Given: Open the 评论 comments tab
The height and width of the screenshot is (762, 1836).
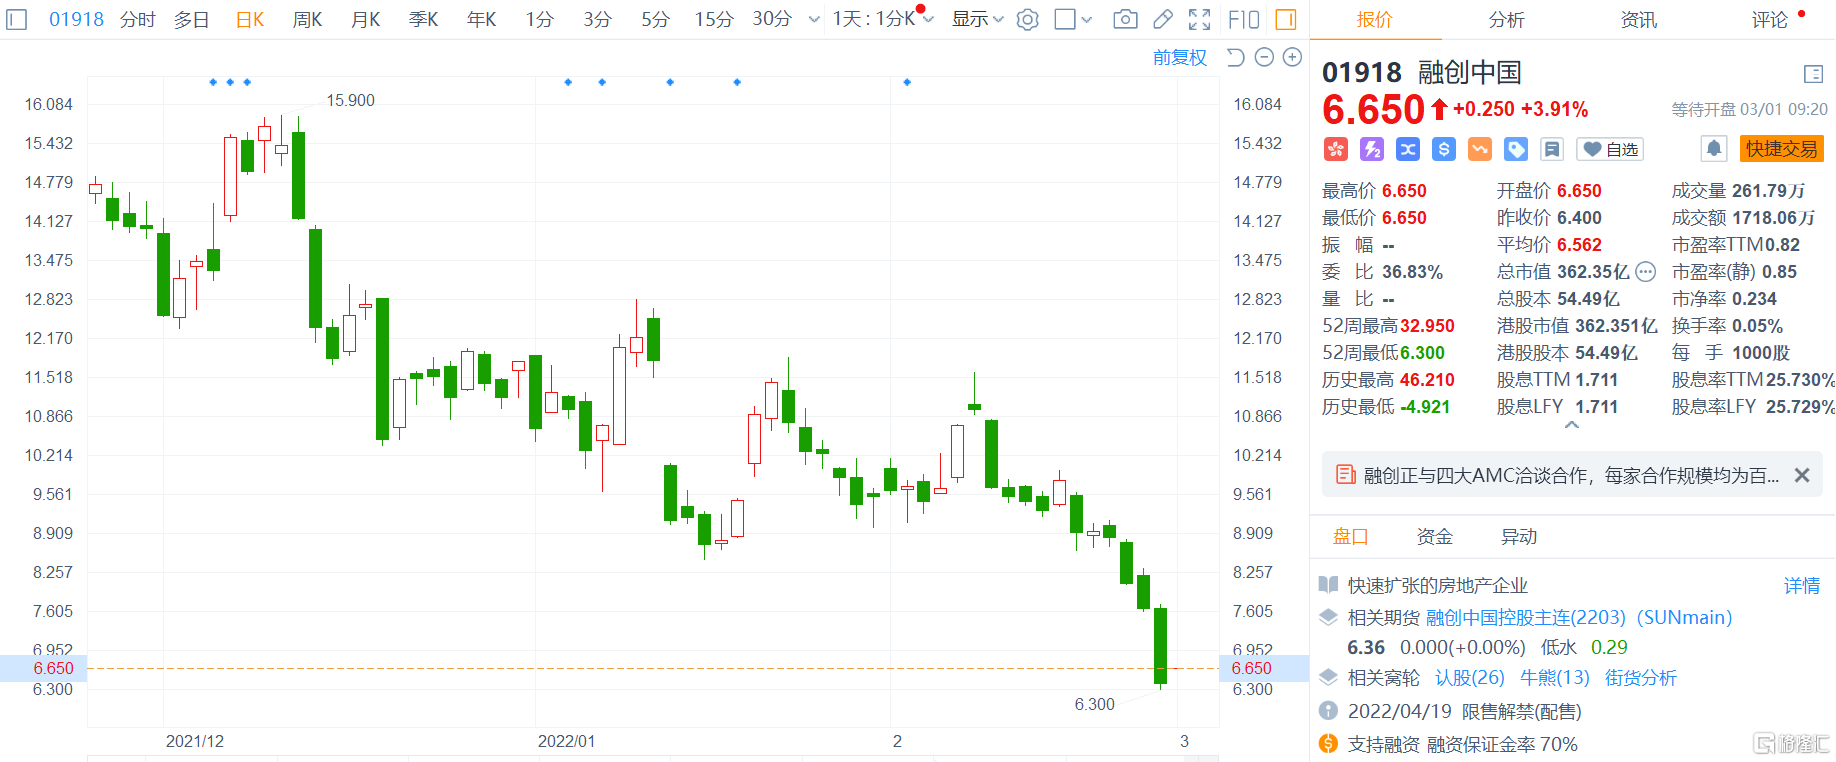Looking at the screenshot, I should [x=1770, y=19].
